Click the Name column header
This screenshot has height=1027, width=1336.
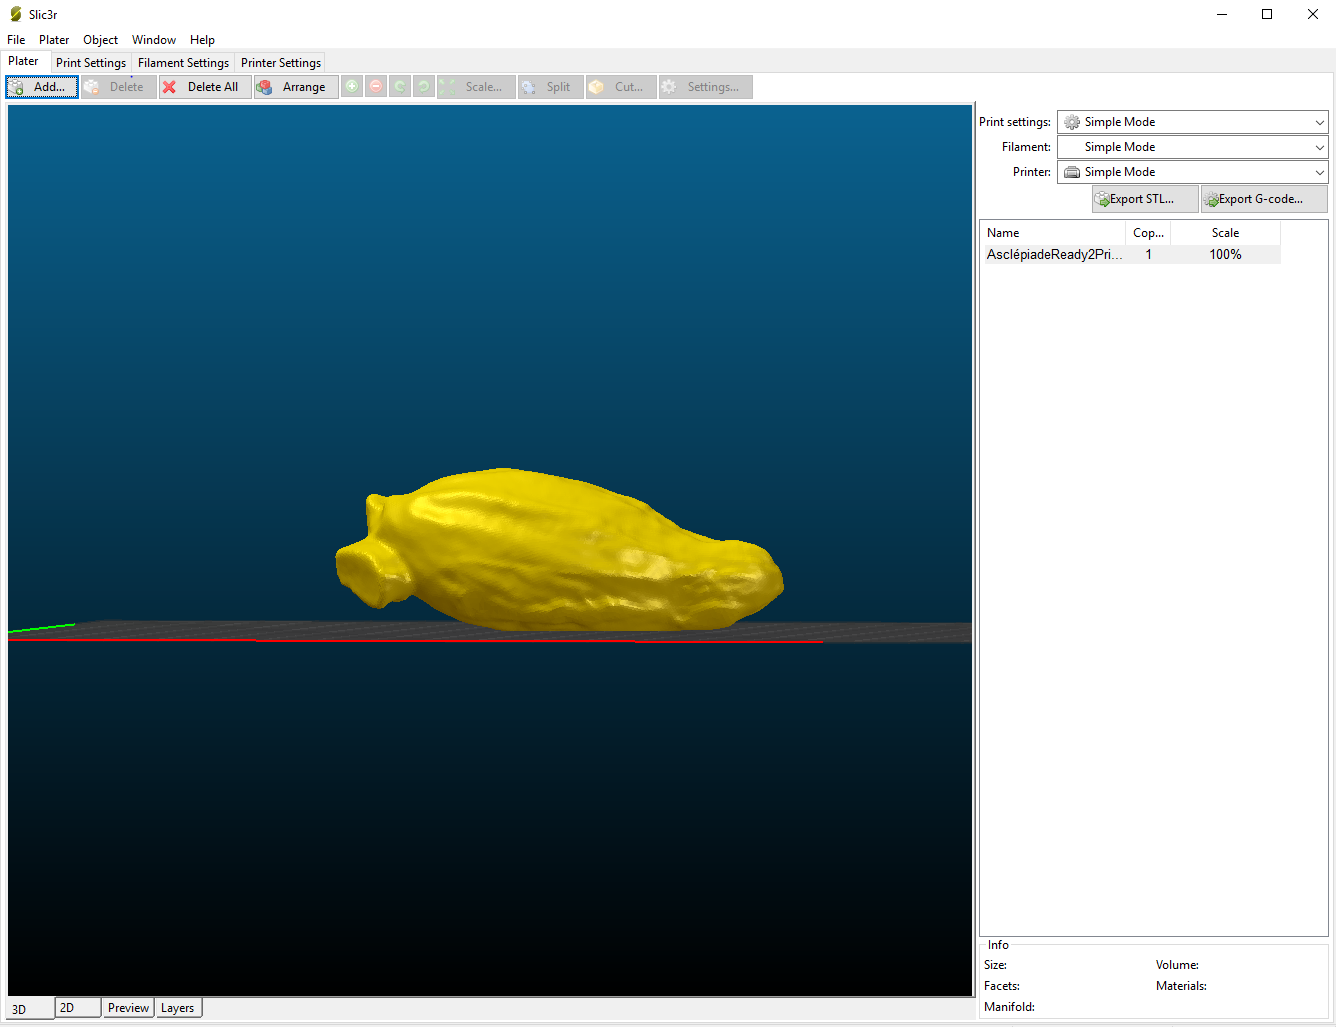(x=1053, y=233)
